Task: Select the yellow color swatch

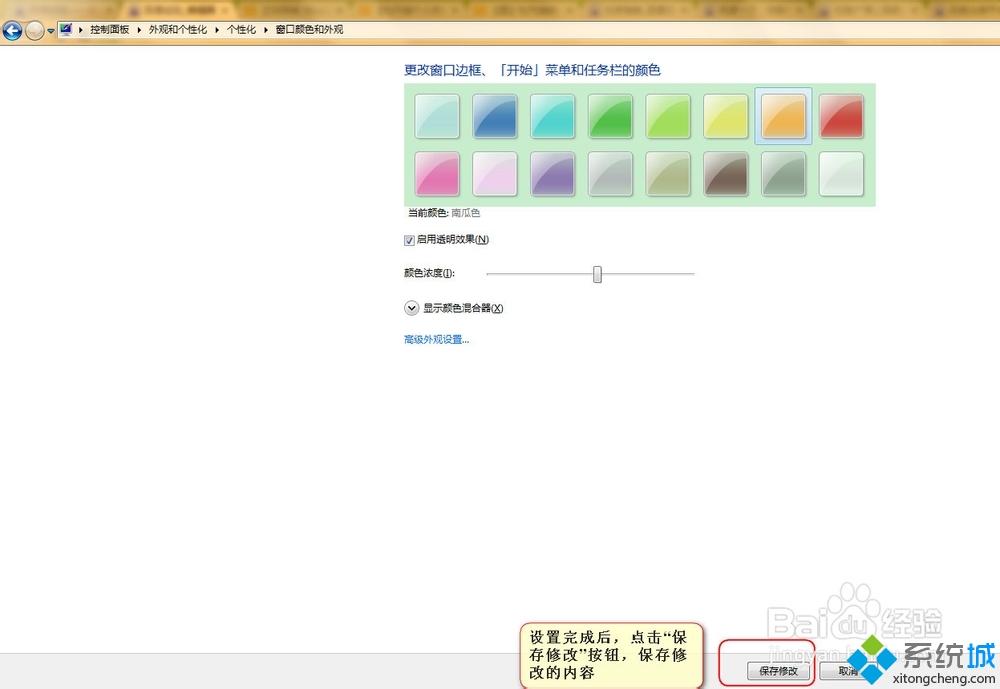Action: click(726, 116)
